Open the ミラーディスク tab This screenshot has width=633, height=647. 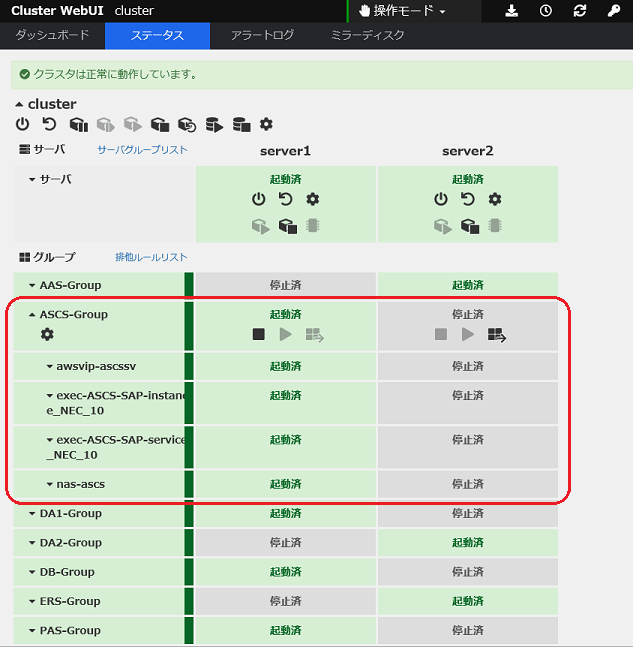[367, 35]
